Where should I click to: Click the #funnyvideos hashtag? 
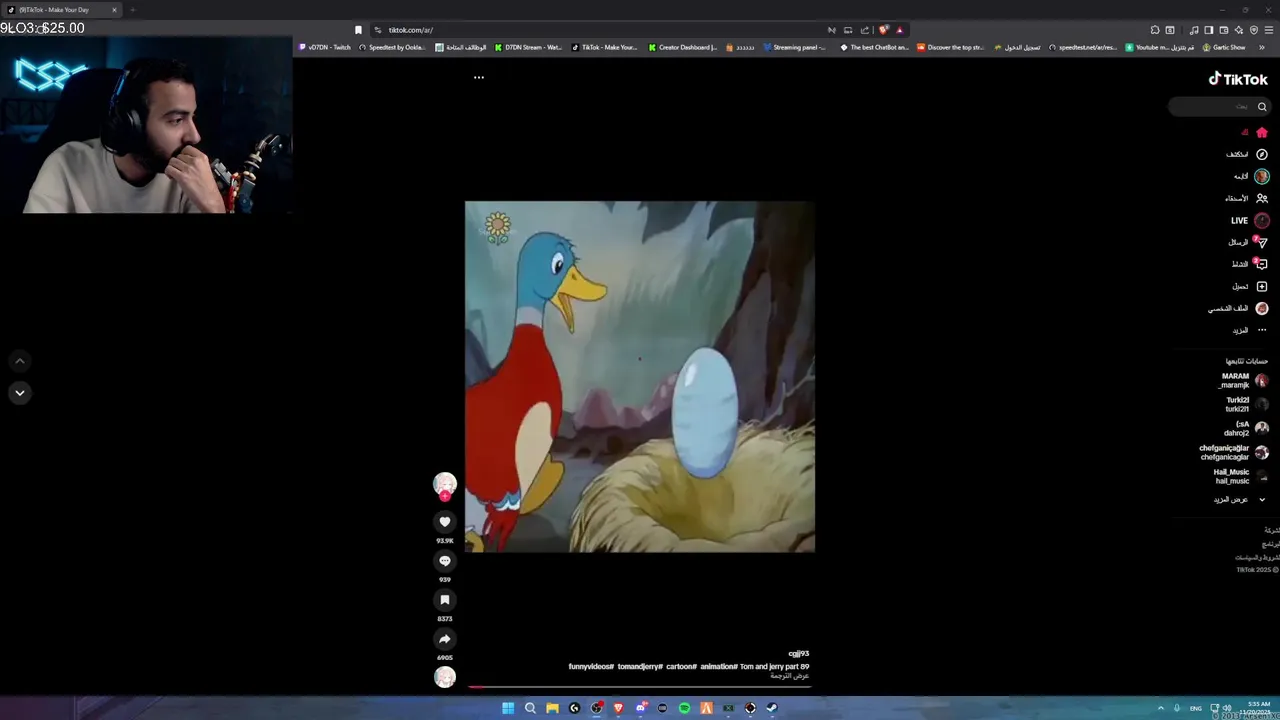591,666
